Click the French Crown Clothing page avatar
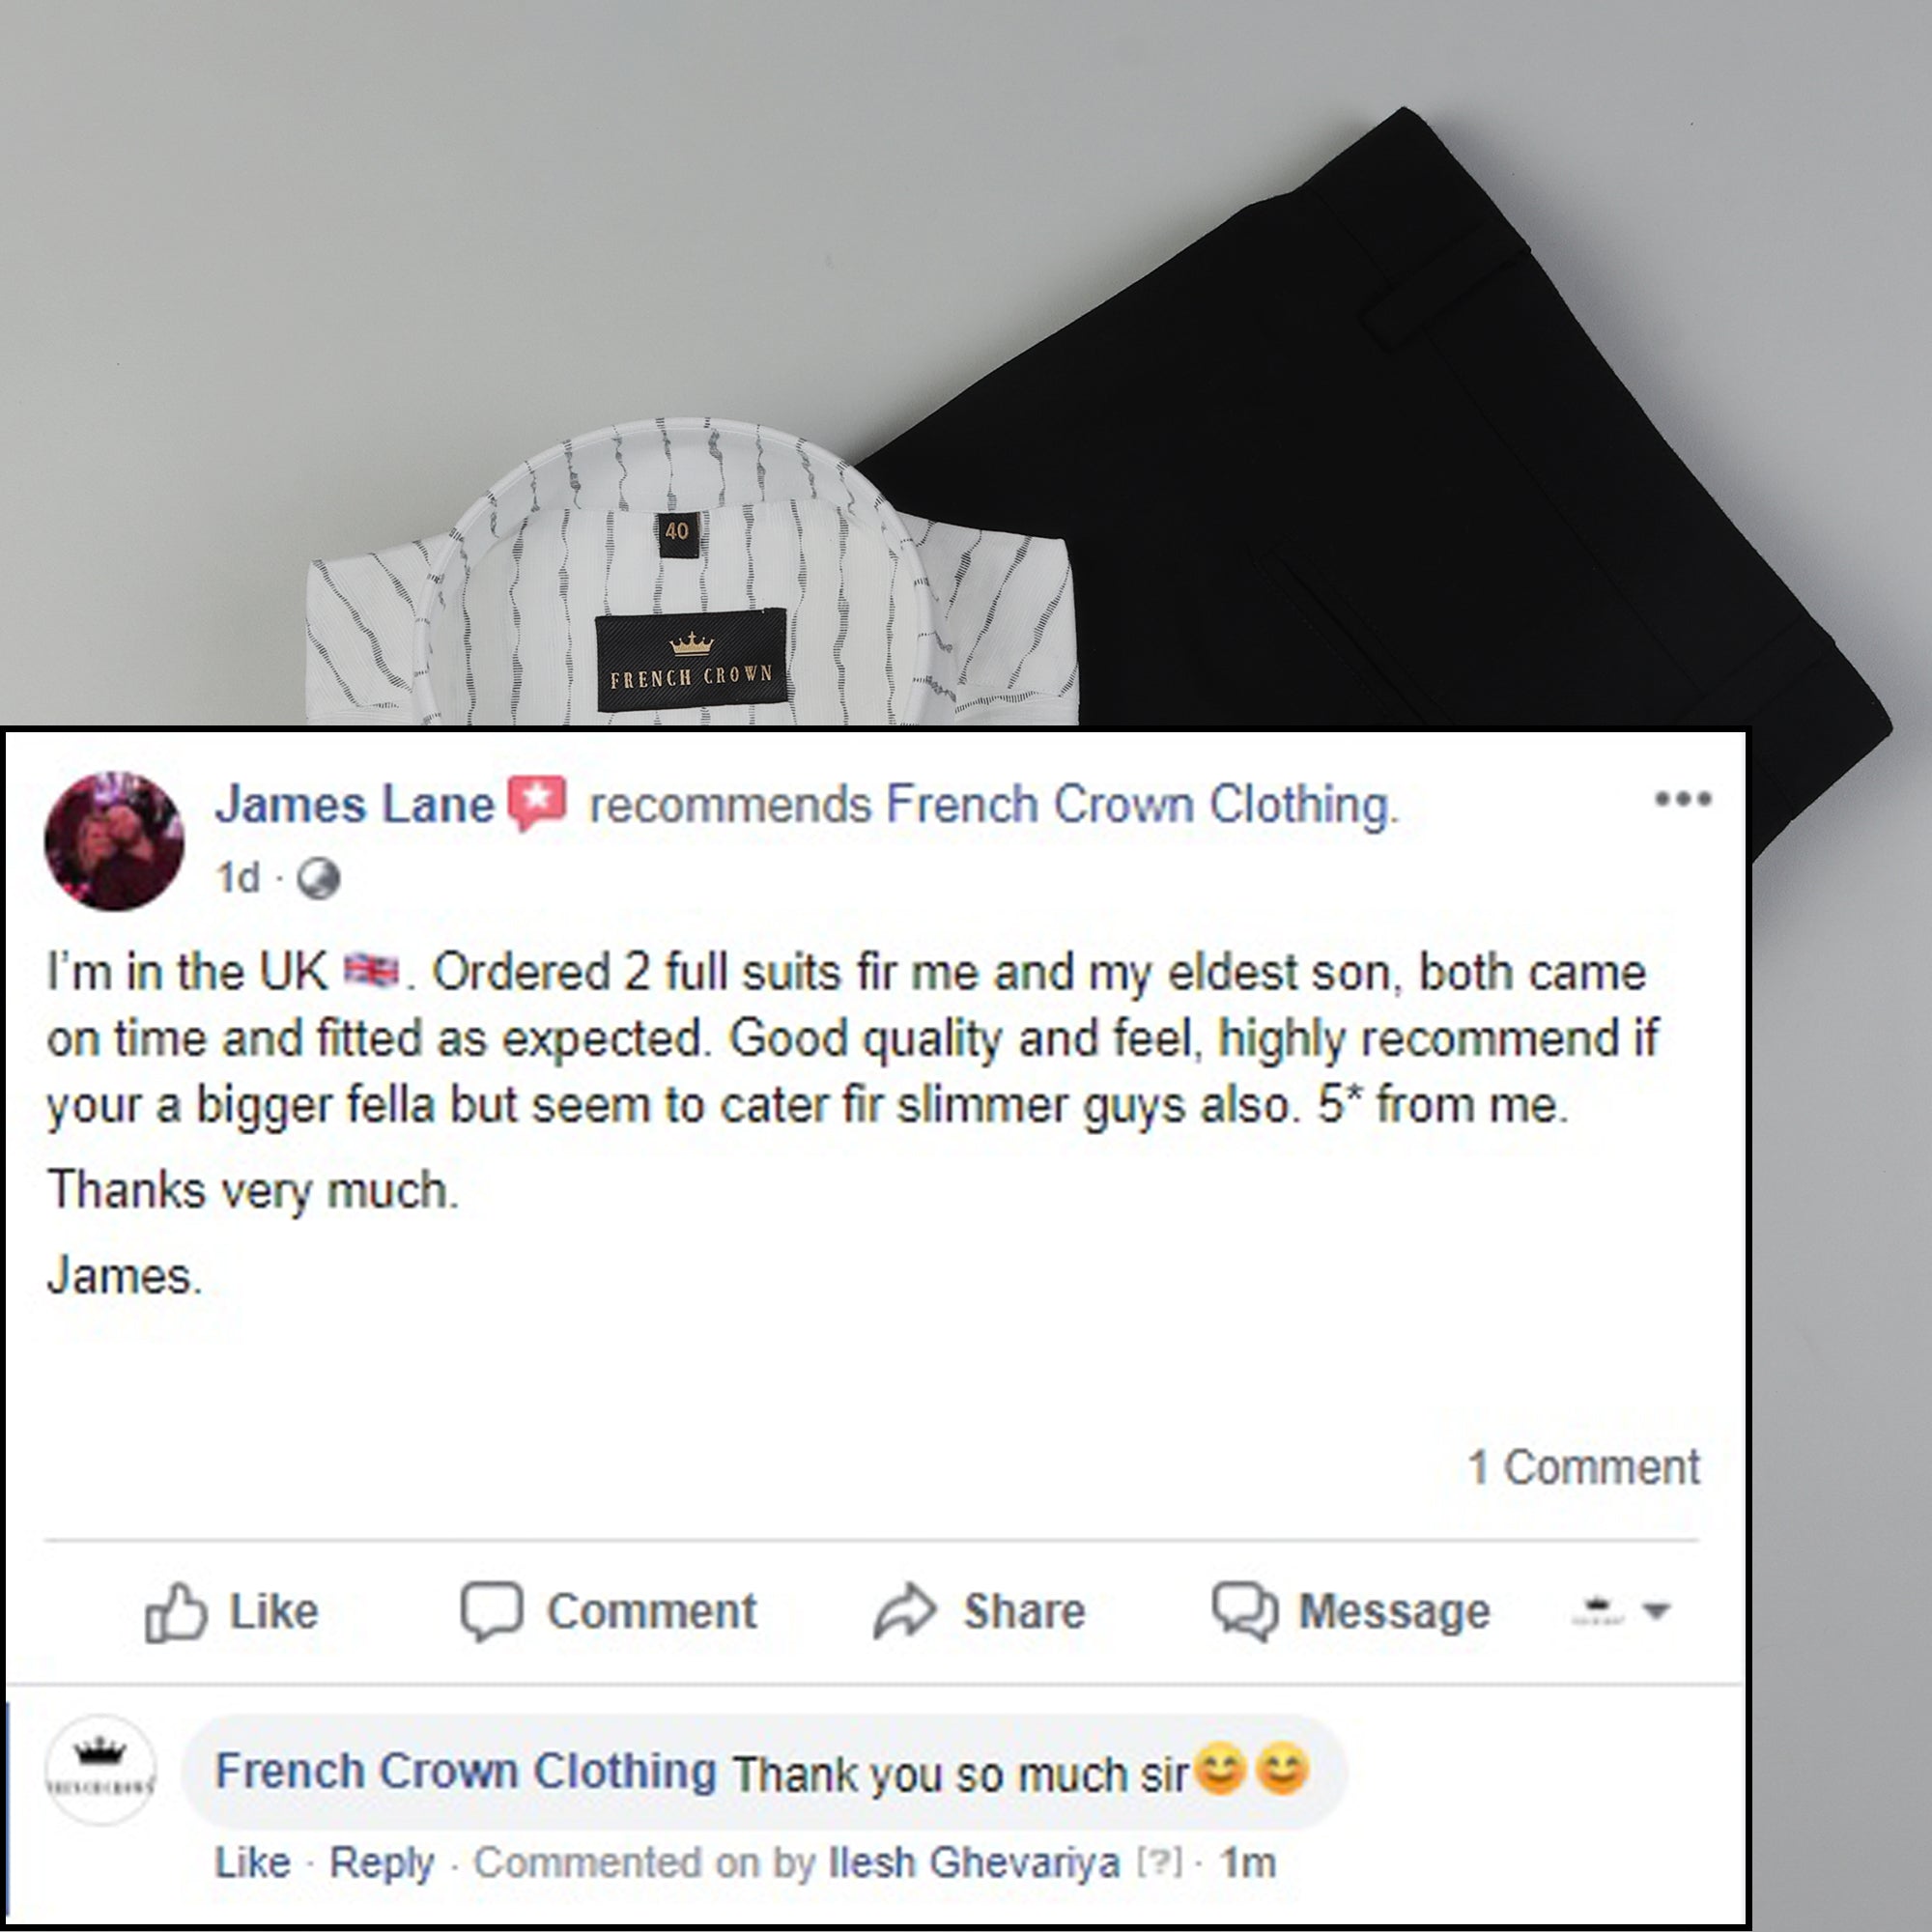The width and height of the screenshot is (1932, 1932). click(x=101, y=1770)
